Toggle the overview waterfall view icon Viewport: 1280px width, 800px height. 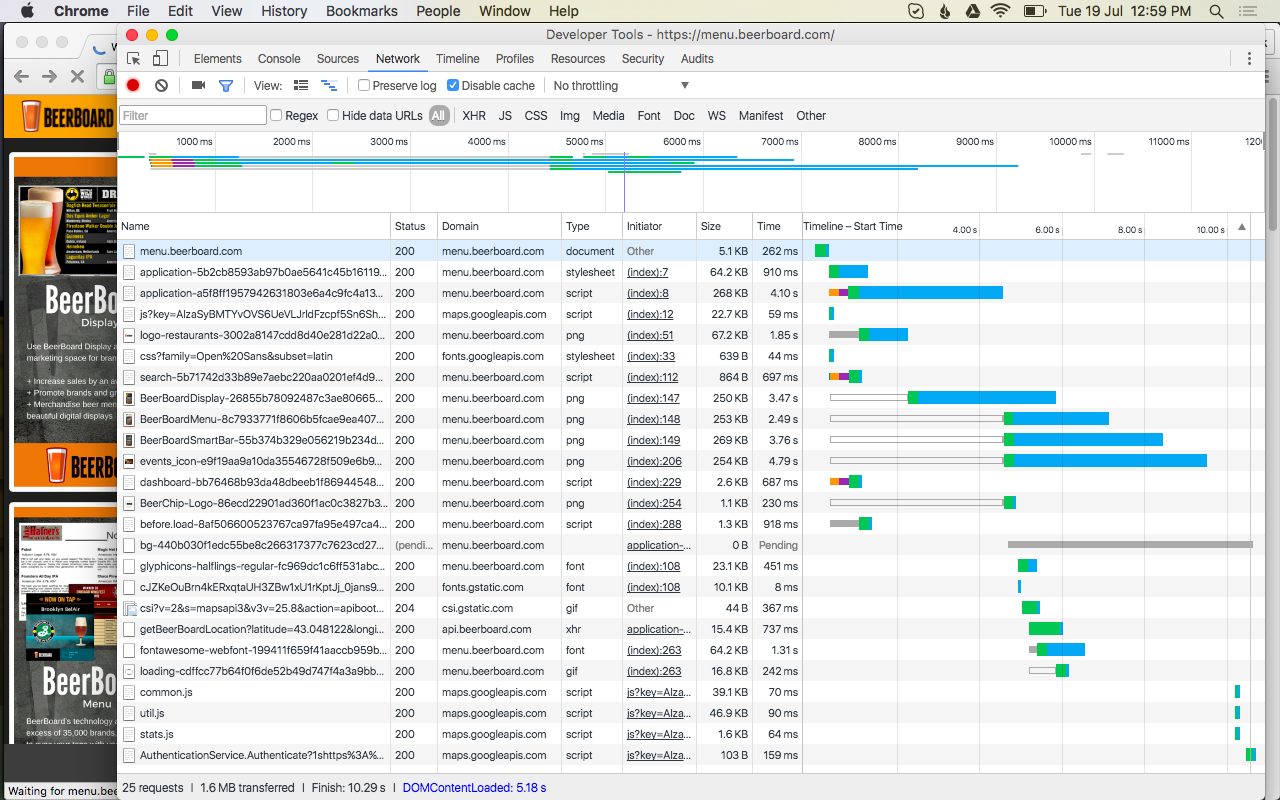tap(328, 86)
